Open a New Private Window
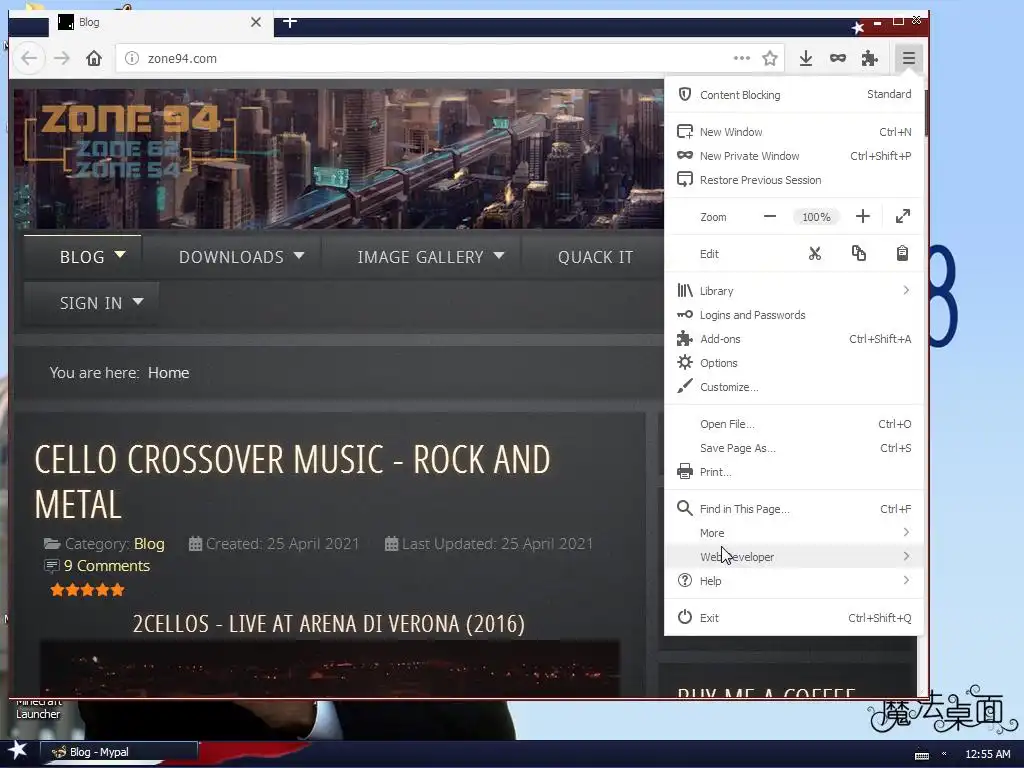 coord(794,156)
